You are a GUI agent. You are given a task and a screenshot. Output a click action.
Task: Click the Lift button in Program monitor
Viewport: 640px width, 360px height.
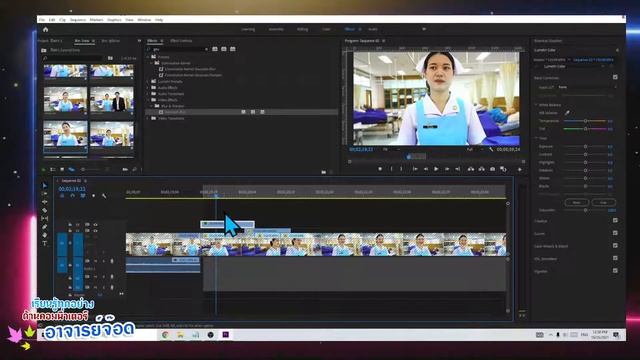pos(471,169)
